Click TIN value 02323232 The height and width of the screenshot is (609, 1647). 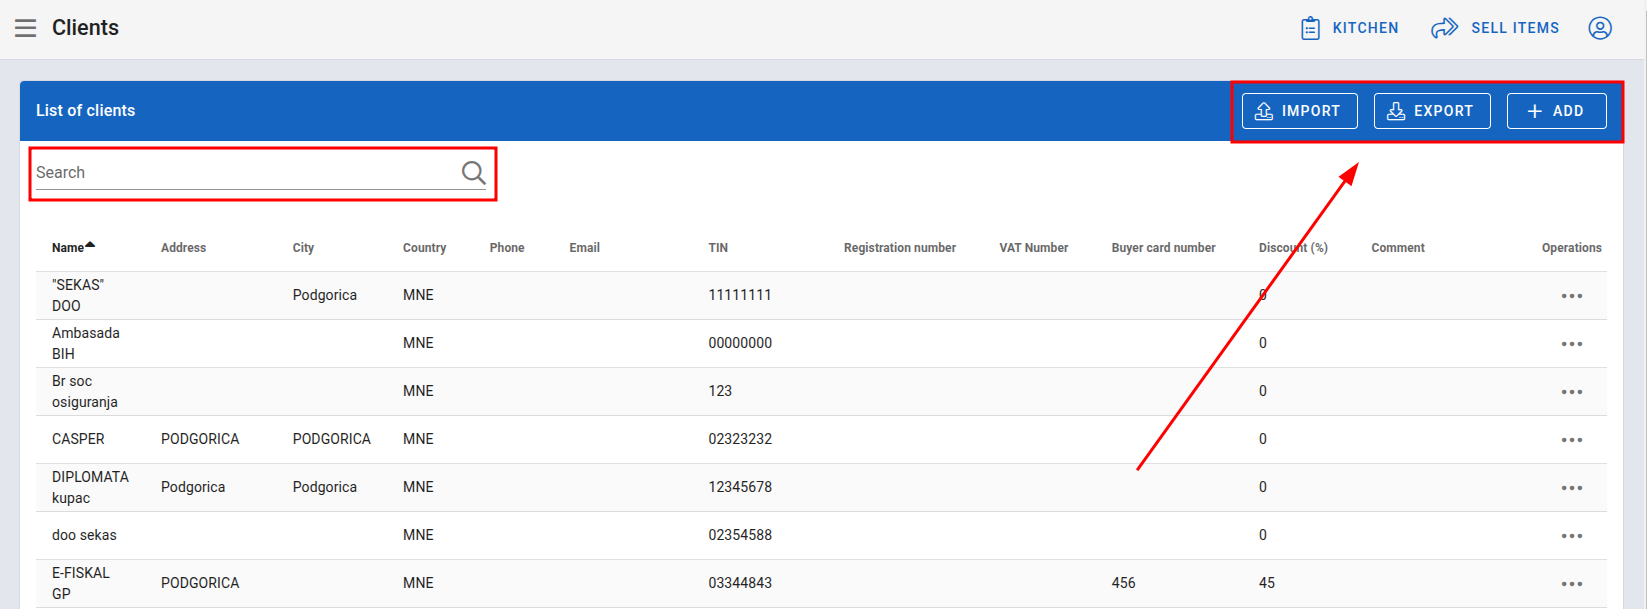tap(740, 439)
